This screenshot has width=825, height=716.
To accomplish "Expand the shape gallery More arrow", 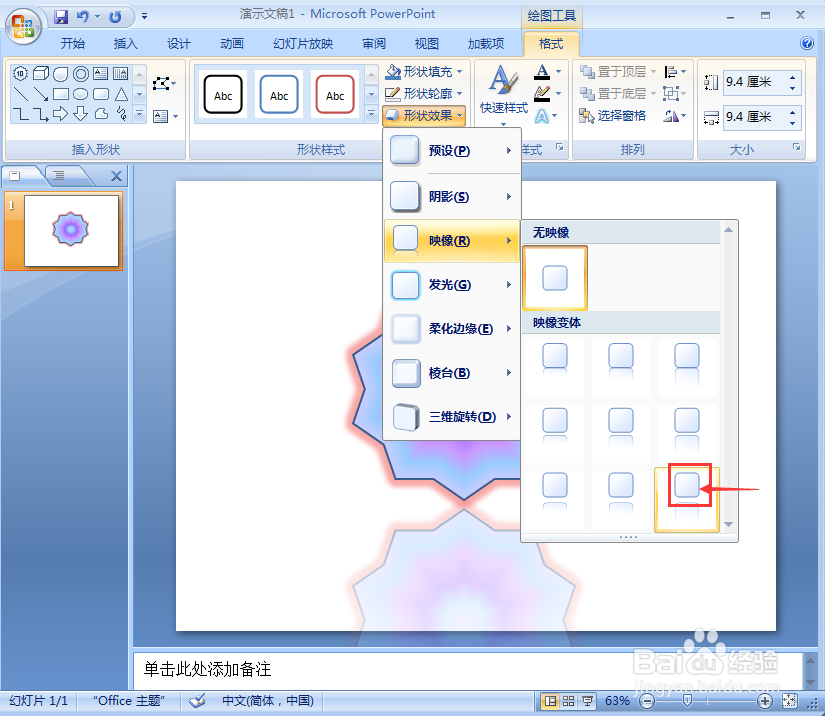I will (139, 113).
